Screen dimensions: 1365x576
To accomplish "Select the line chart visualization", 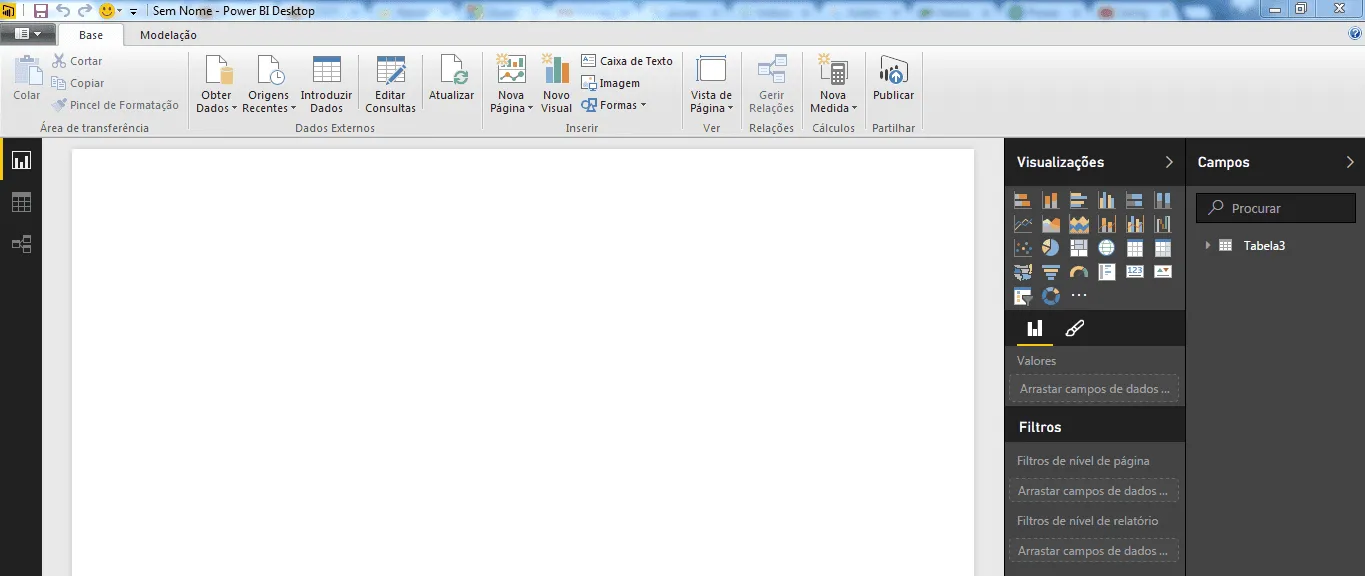I will pyautogui.click(x=1022, y=223).
